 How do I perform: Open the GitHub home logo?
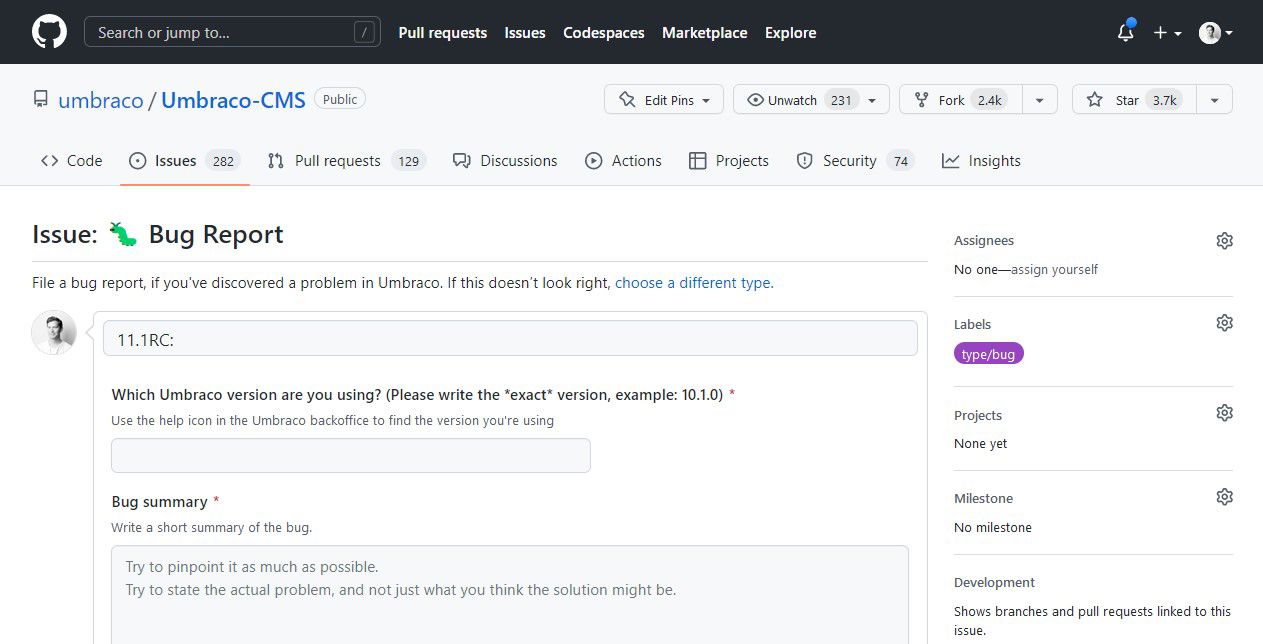pyautogui.click(x=49, y=32)
